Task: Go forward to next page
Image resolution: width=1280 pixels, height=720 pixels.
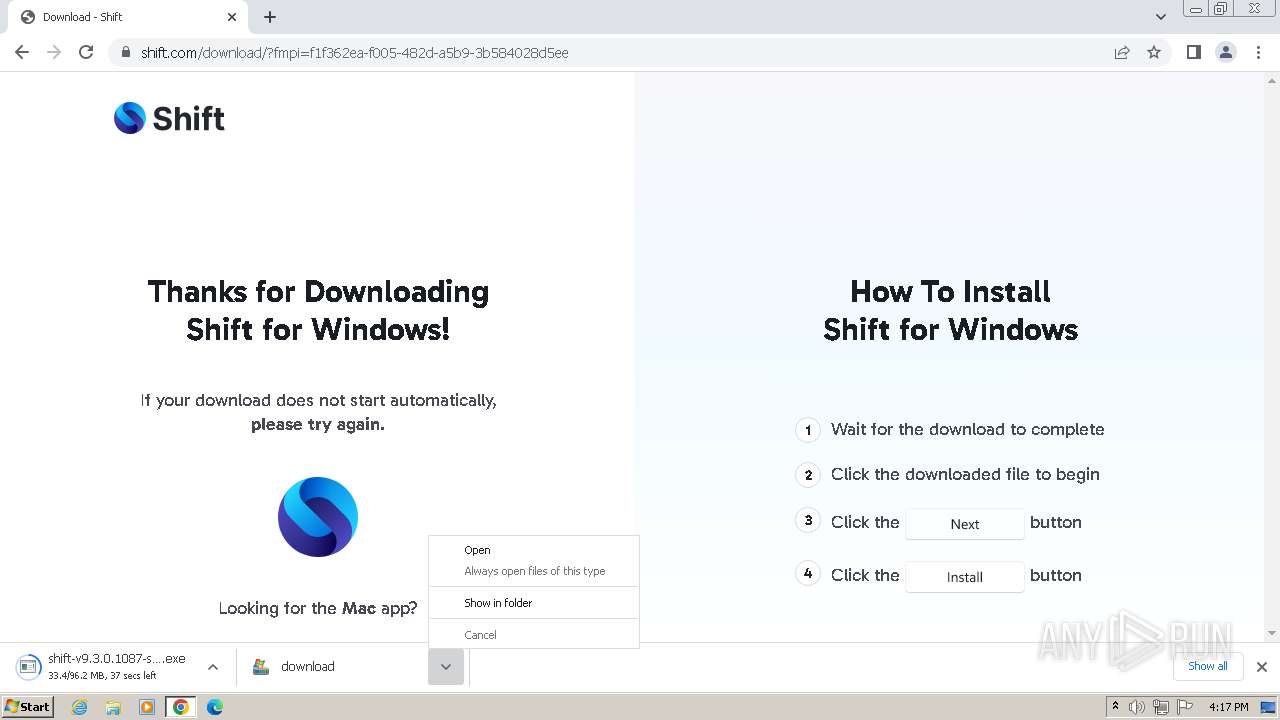Action: [54, 52]
